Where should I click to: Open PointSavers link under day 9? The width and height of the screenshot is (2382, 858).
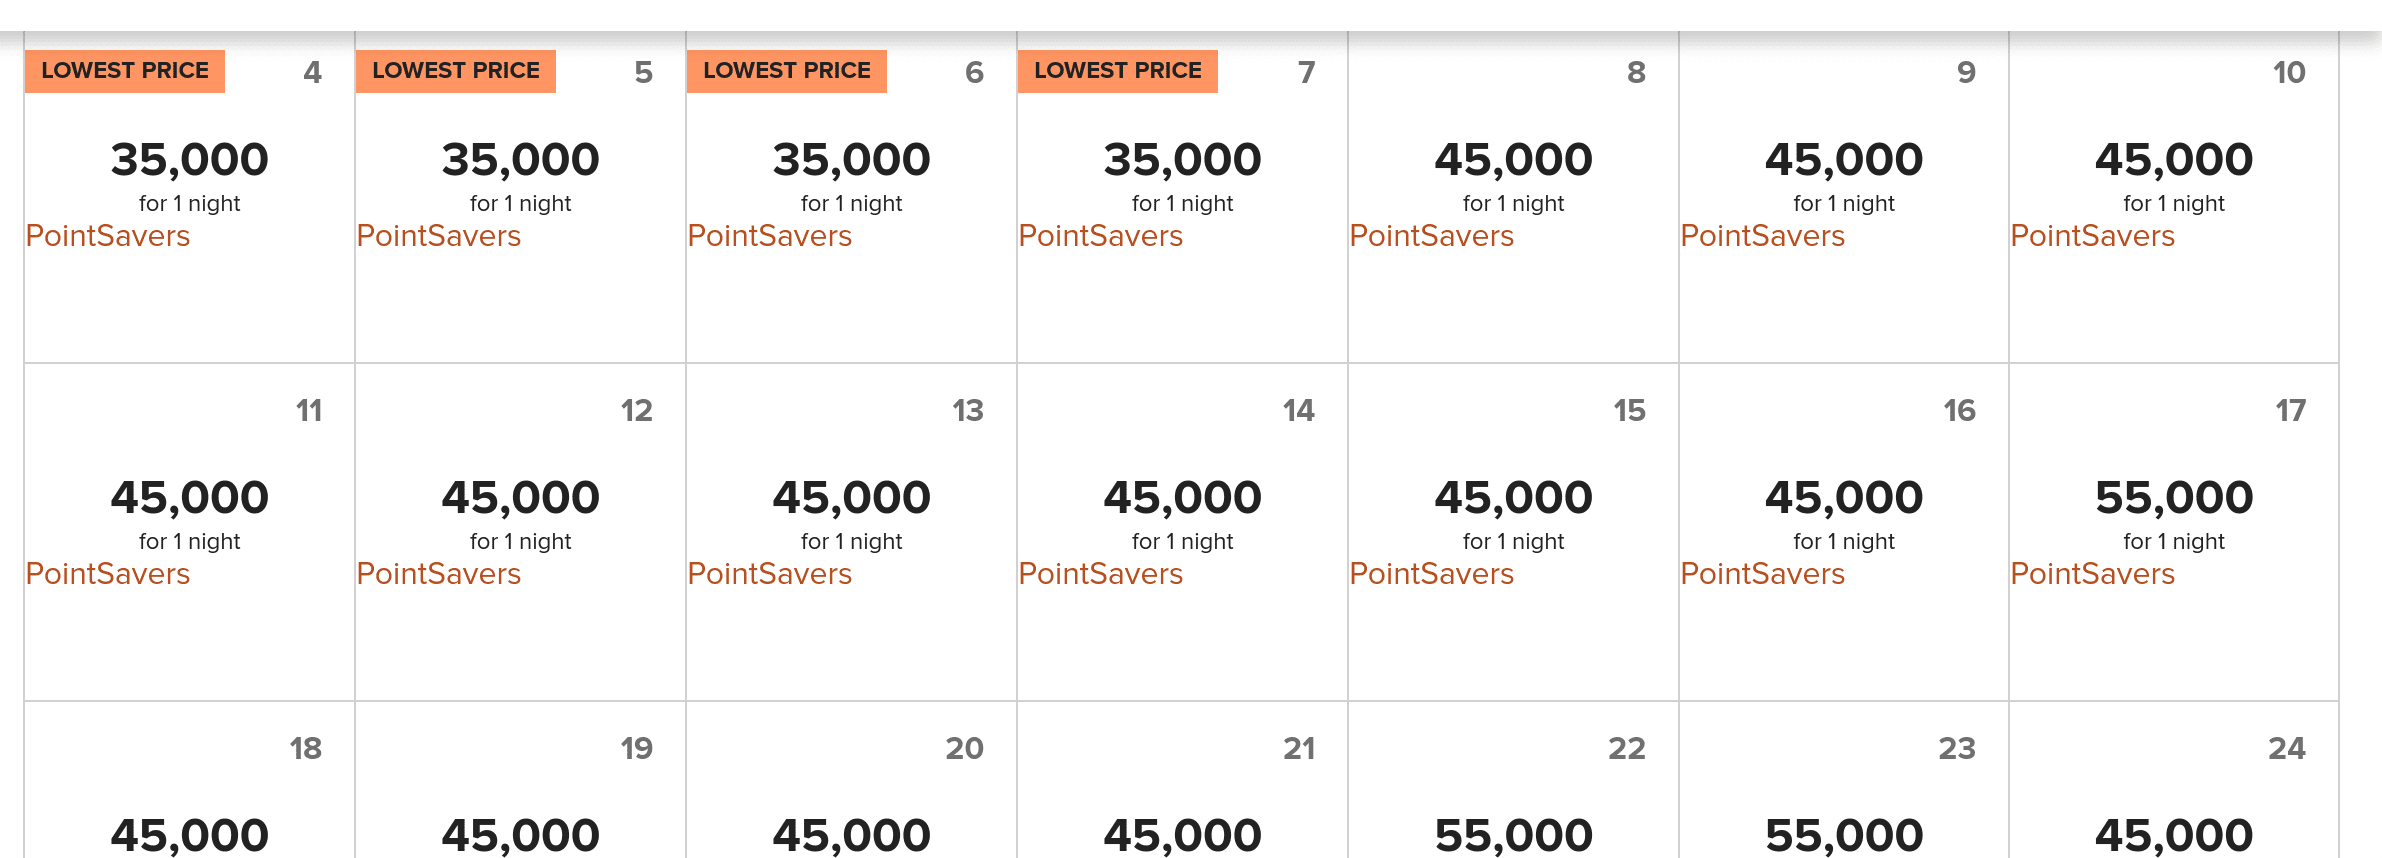tap(1763, 236)
